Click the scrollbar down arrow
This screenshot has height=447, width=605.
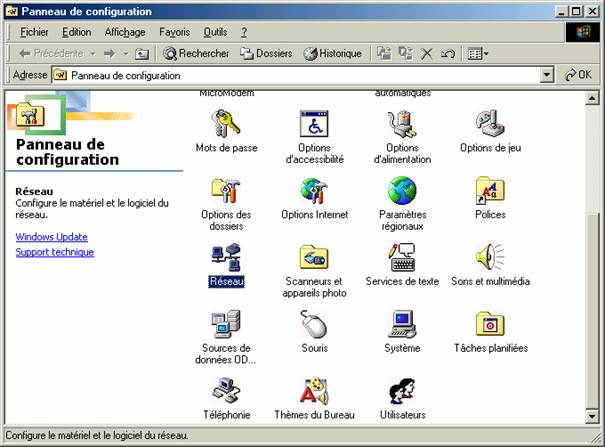click(591, 416)
